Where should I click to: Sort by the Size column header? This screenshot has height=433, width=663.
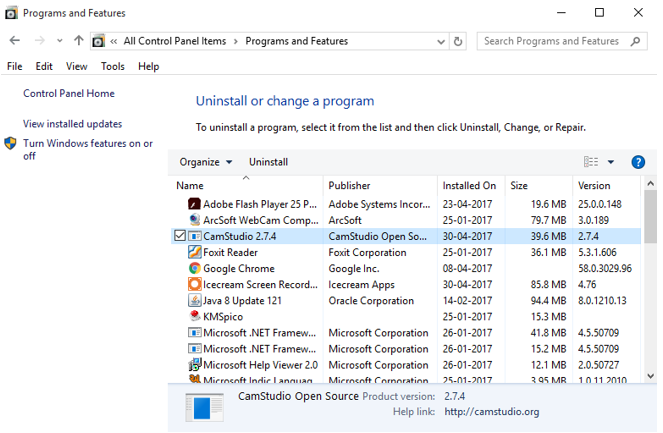(539, 186)
